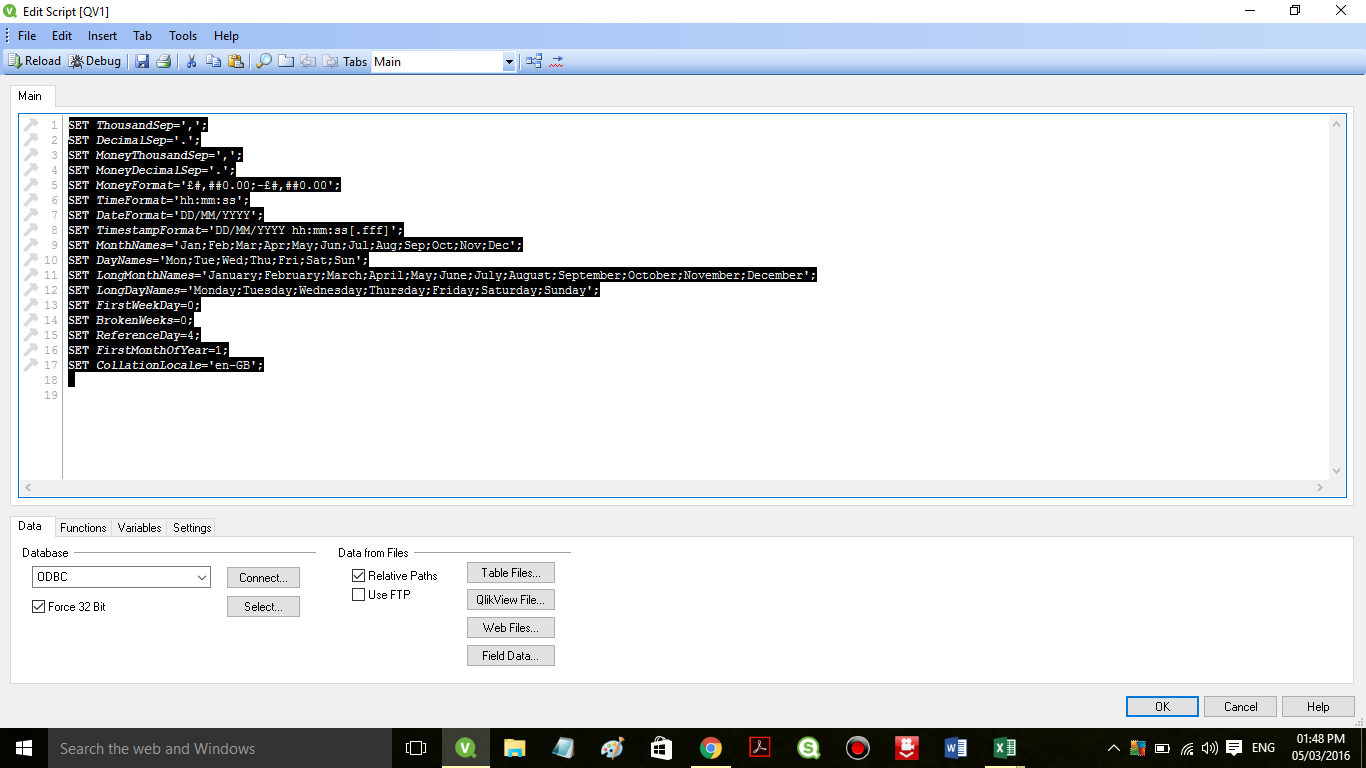Image resolution: width=1366 pixels, height=768 pixels.
Task: Open Microsoft Excel from the taskbar
Action: (1004, 748)
